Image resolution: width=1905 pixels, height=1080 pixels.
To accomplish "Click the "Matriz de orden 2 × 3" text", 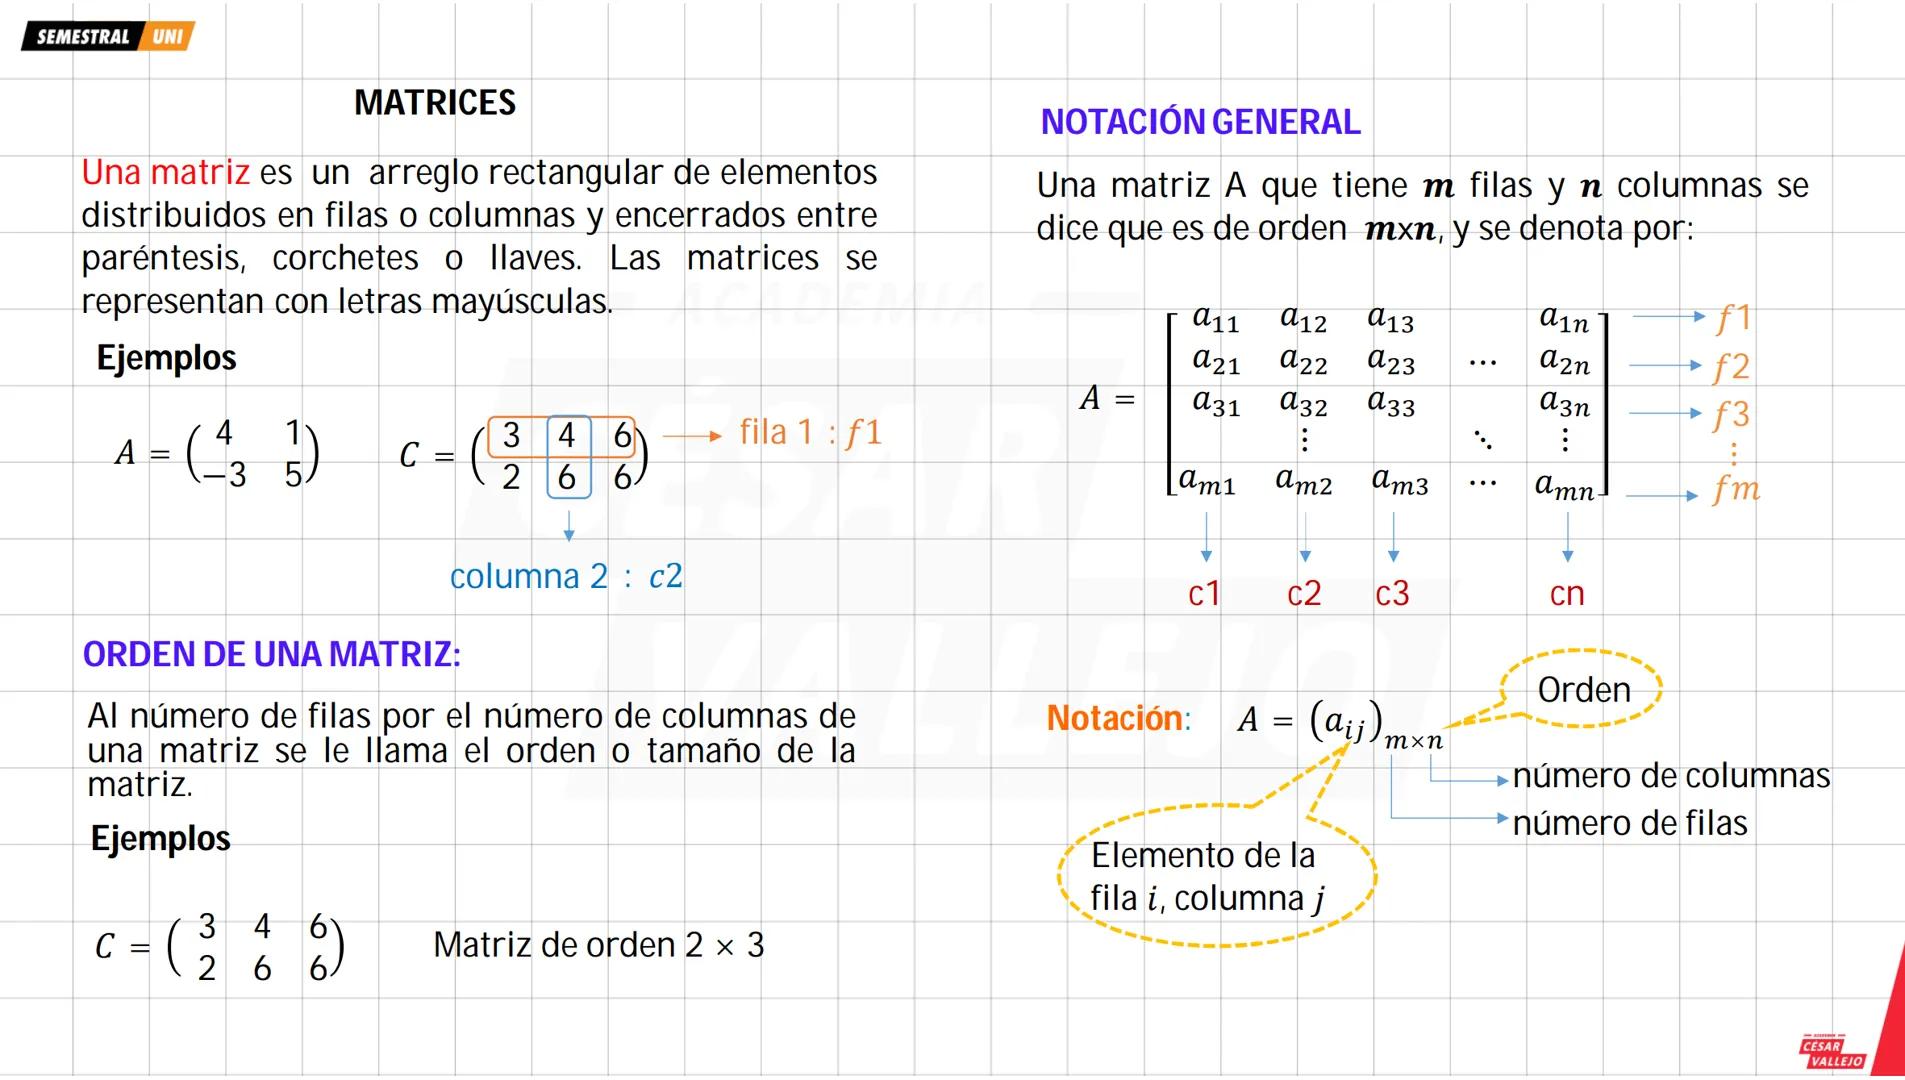I will (598, 945).
